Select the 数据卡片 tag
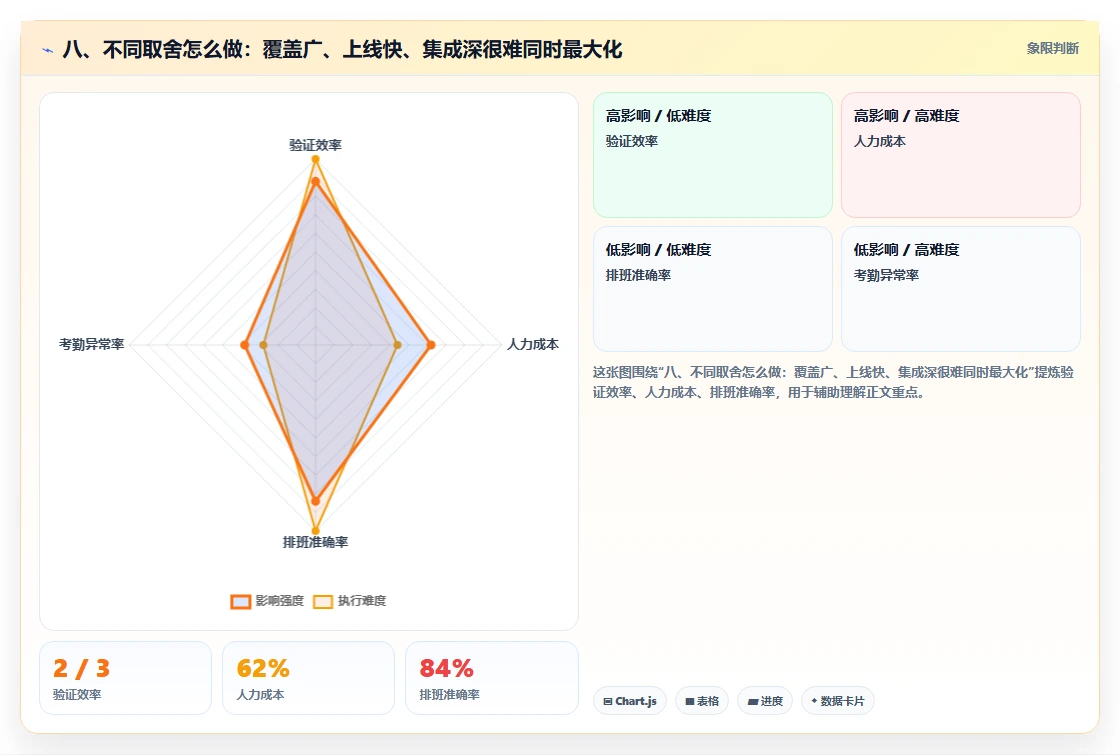Image resolution: width=1120 pixels, height=755 pixels. point(838,701)
